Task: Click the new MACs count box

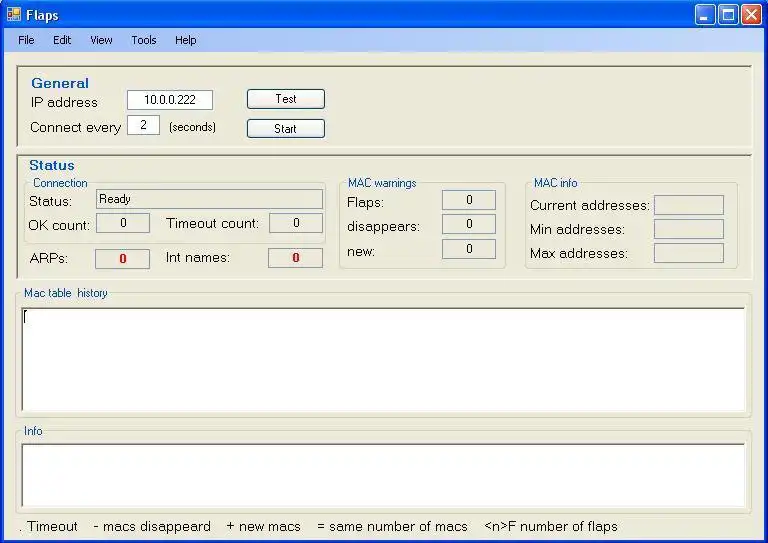Action: [x=469, y=249]
